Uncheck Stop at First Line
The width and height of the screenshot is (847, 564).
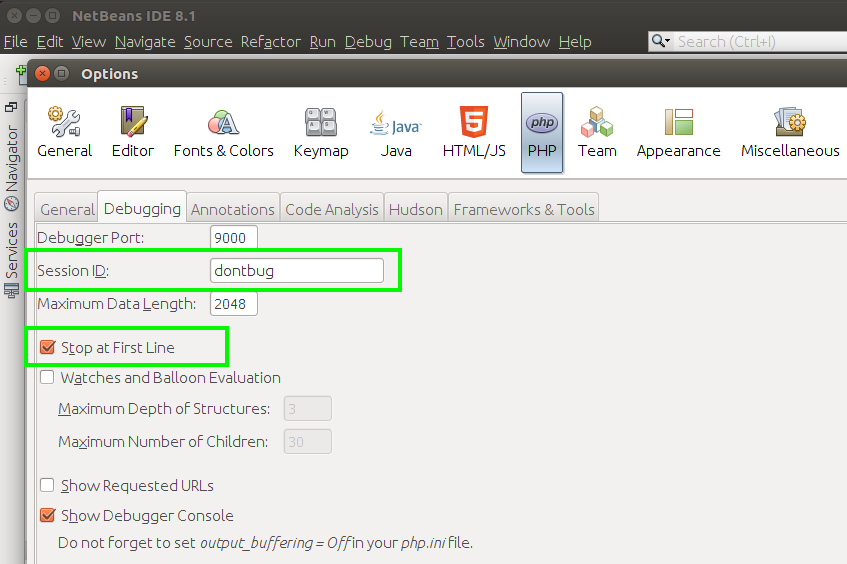[x=48, y=347]
